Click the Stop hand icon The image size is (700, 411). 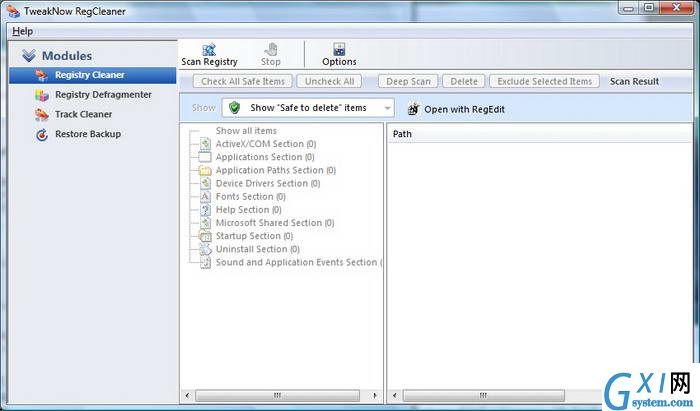(x=271, y=49)
